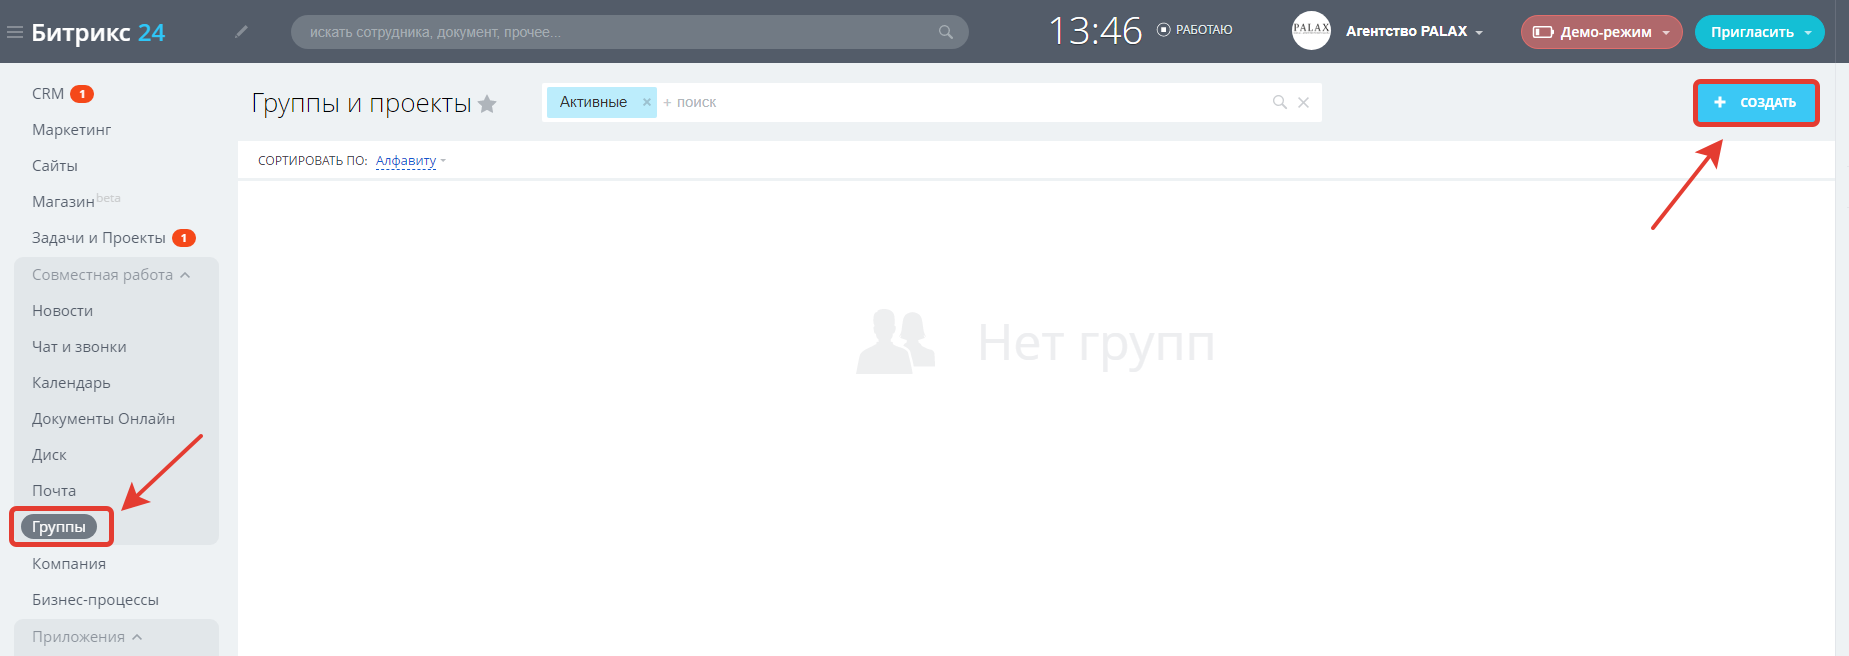
Task: Remove the Активные filter chip with x
Action: [x=647, y=102]
